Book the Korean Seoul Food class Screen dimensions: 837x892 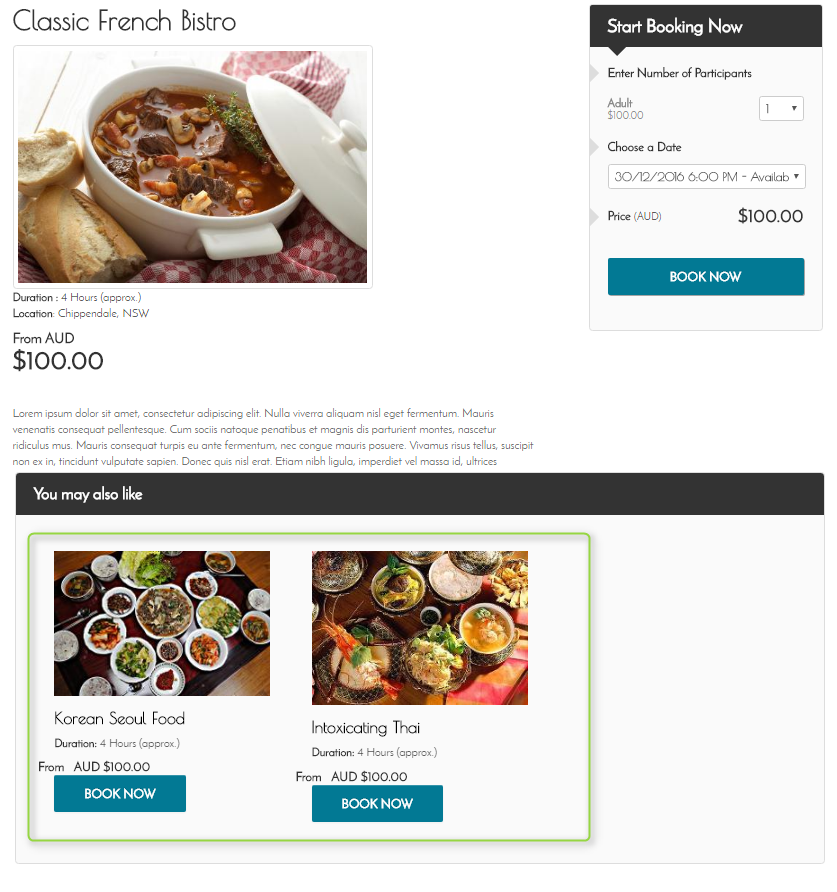tap(119, 794)
